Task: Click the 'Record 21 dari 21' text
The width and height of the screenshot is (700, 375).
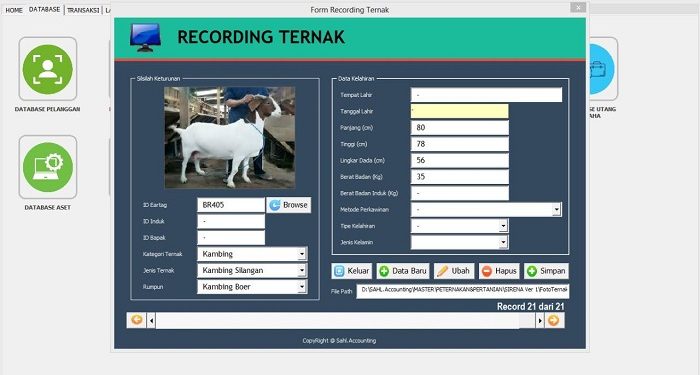Action: [x=530, y=306]
